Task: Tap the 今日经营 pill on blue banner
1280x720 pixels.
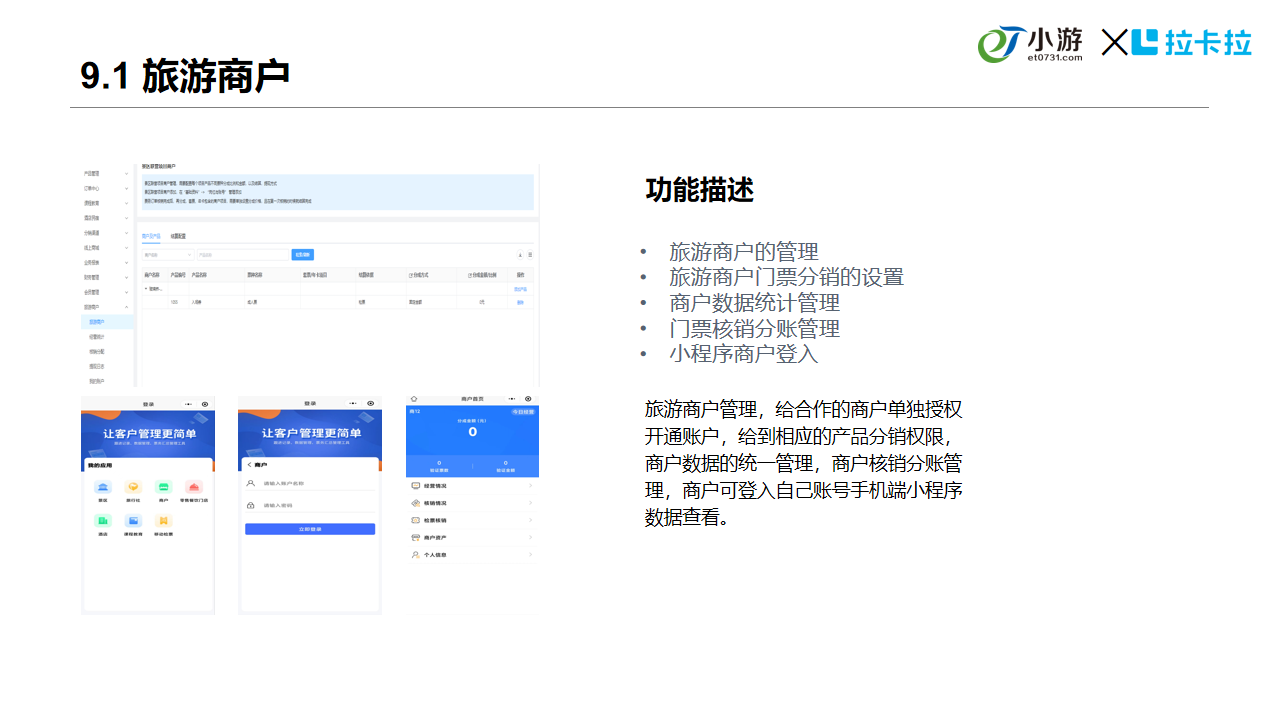Action: coord(523,412)
